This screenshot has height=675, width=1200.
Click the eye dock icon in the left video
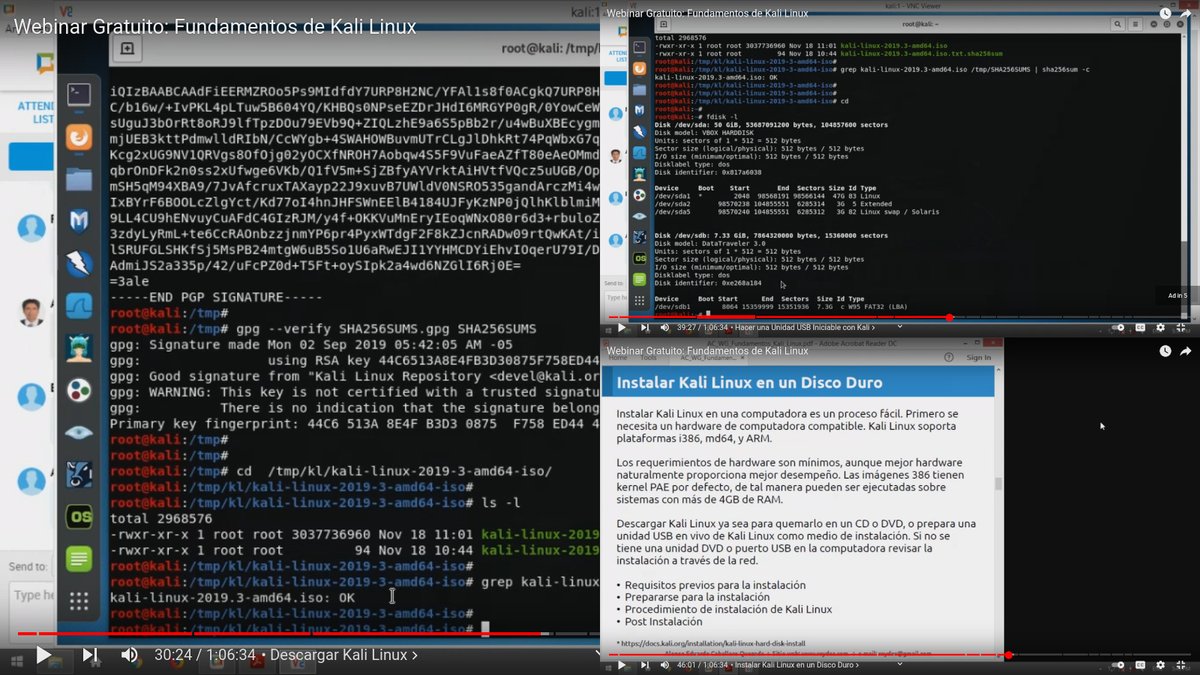(x=79, y=432)
